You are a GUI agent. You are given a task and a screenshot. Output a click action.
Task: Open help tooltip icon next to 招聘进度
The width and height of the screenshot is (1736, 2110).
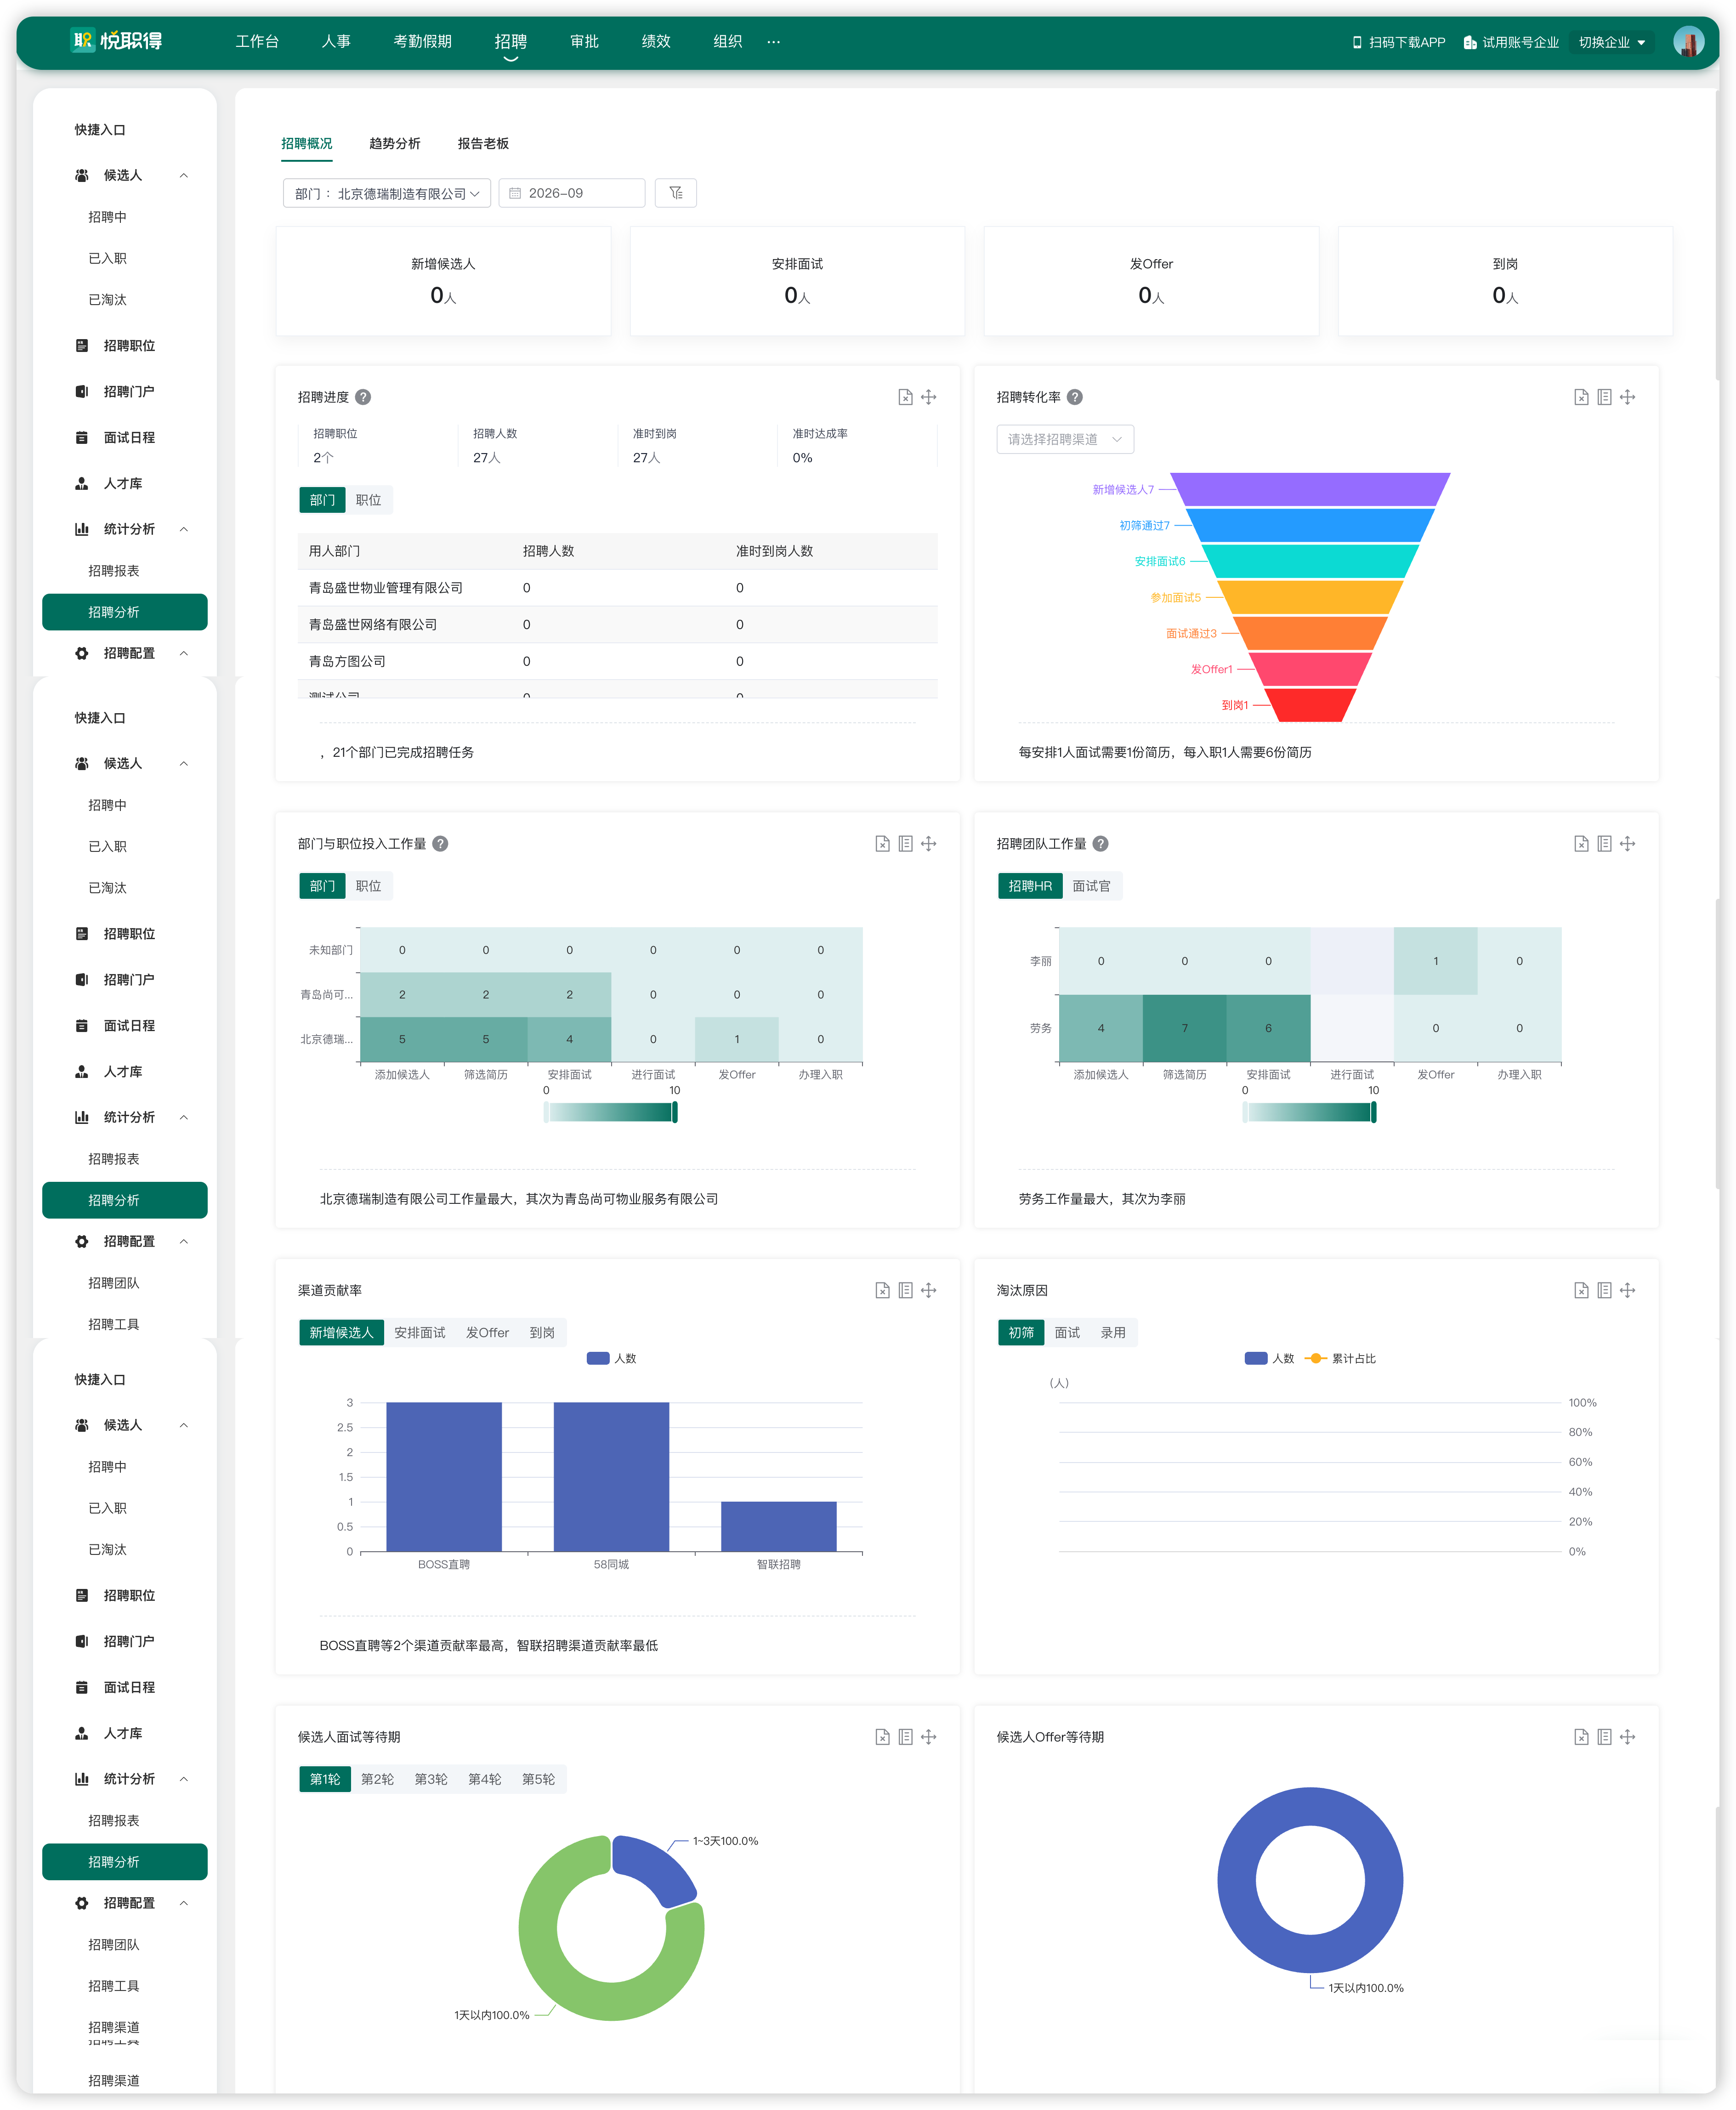coord(364,397)
